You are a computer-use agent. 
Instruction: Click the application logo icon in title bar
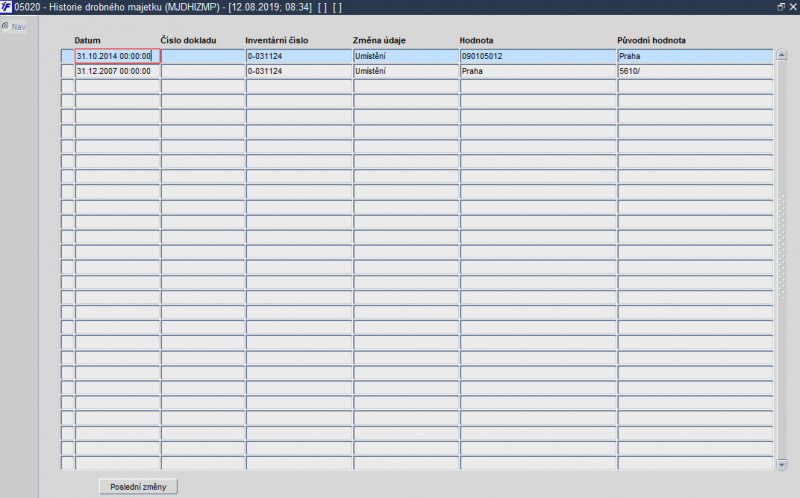[x=6, y=7]
